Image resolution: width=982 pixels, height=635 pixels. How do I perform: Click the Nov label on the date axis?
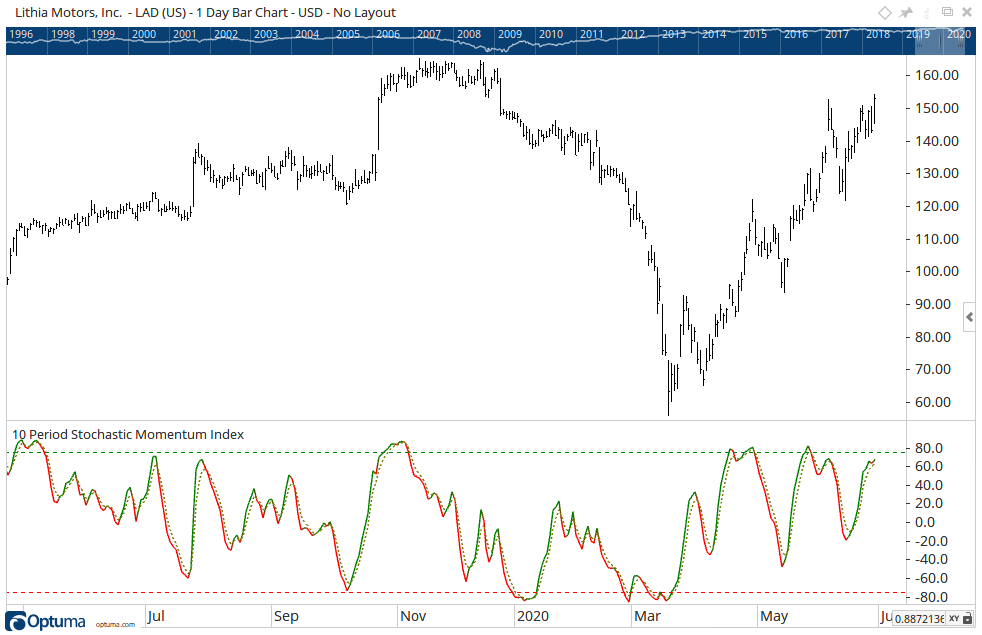pos(413,616)
